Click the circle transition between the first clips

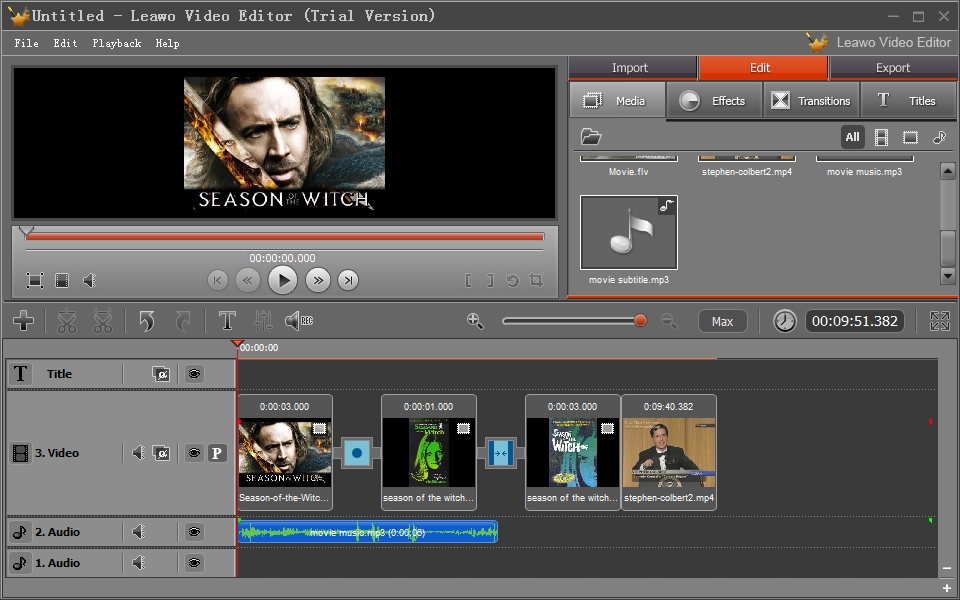click(x=357, y=454)
